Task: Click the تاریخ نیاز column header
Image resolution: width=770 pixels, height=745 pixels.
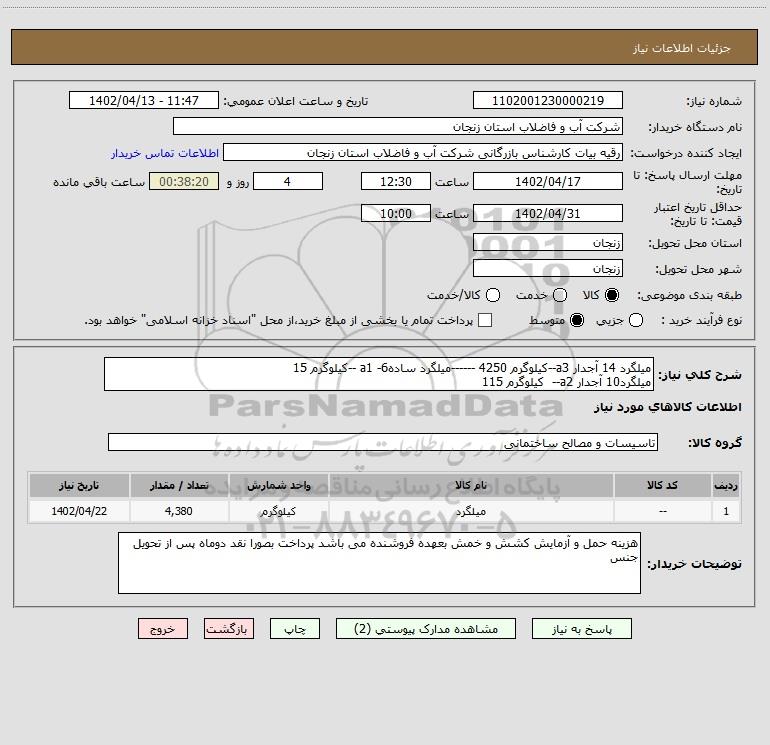Action: 79,485
